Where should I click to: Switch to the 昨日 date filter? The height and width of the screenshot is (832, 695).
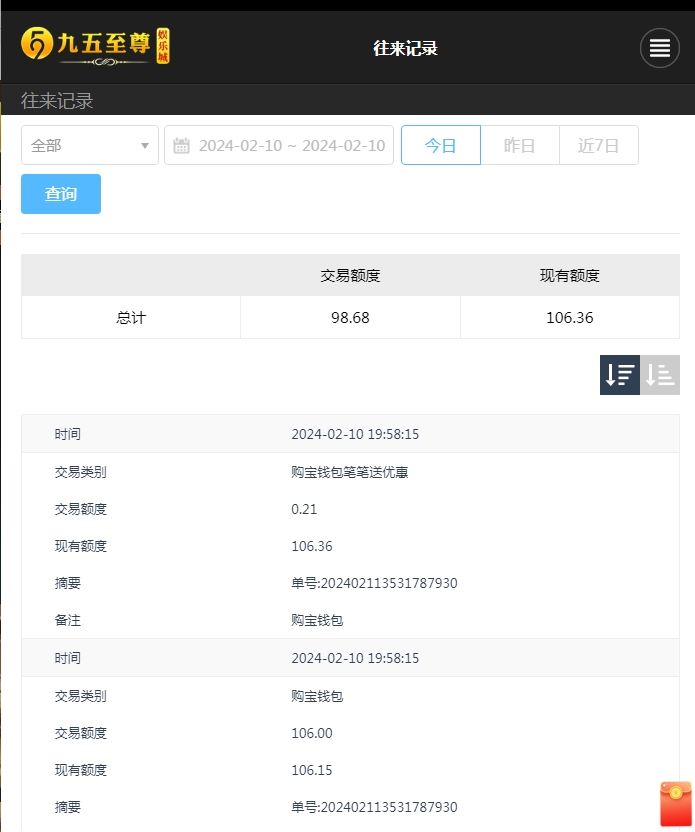pos(519,146)
